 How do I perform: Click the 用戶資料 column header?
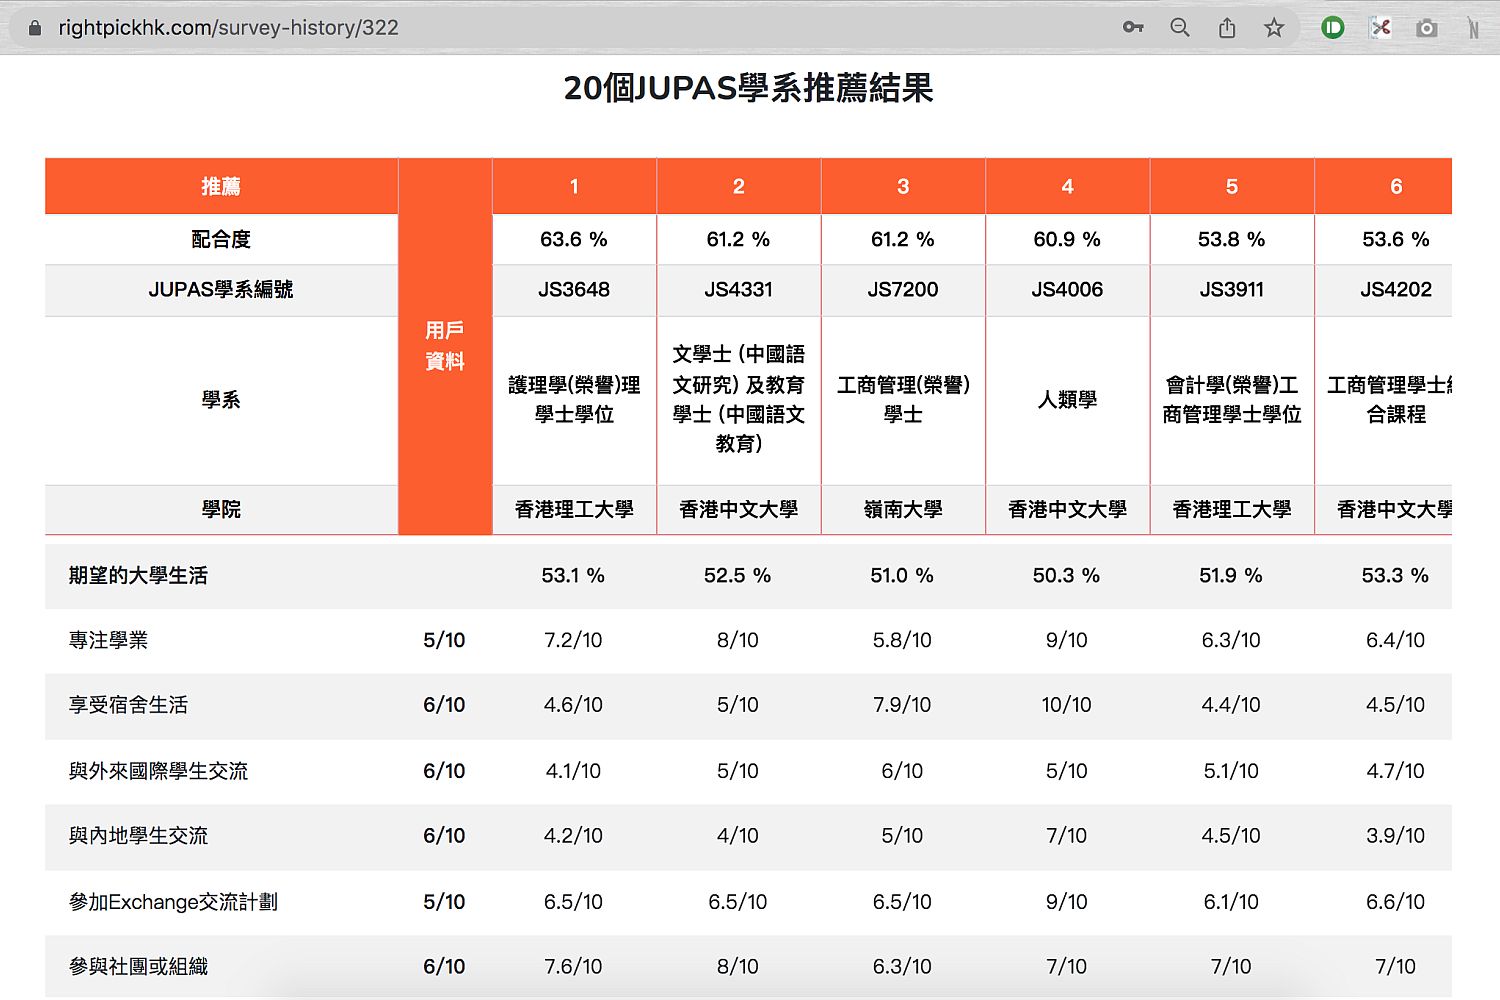(445, 346)
